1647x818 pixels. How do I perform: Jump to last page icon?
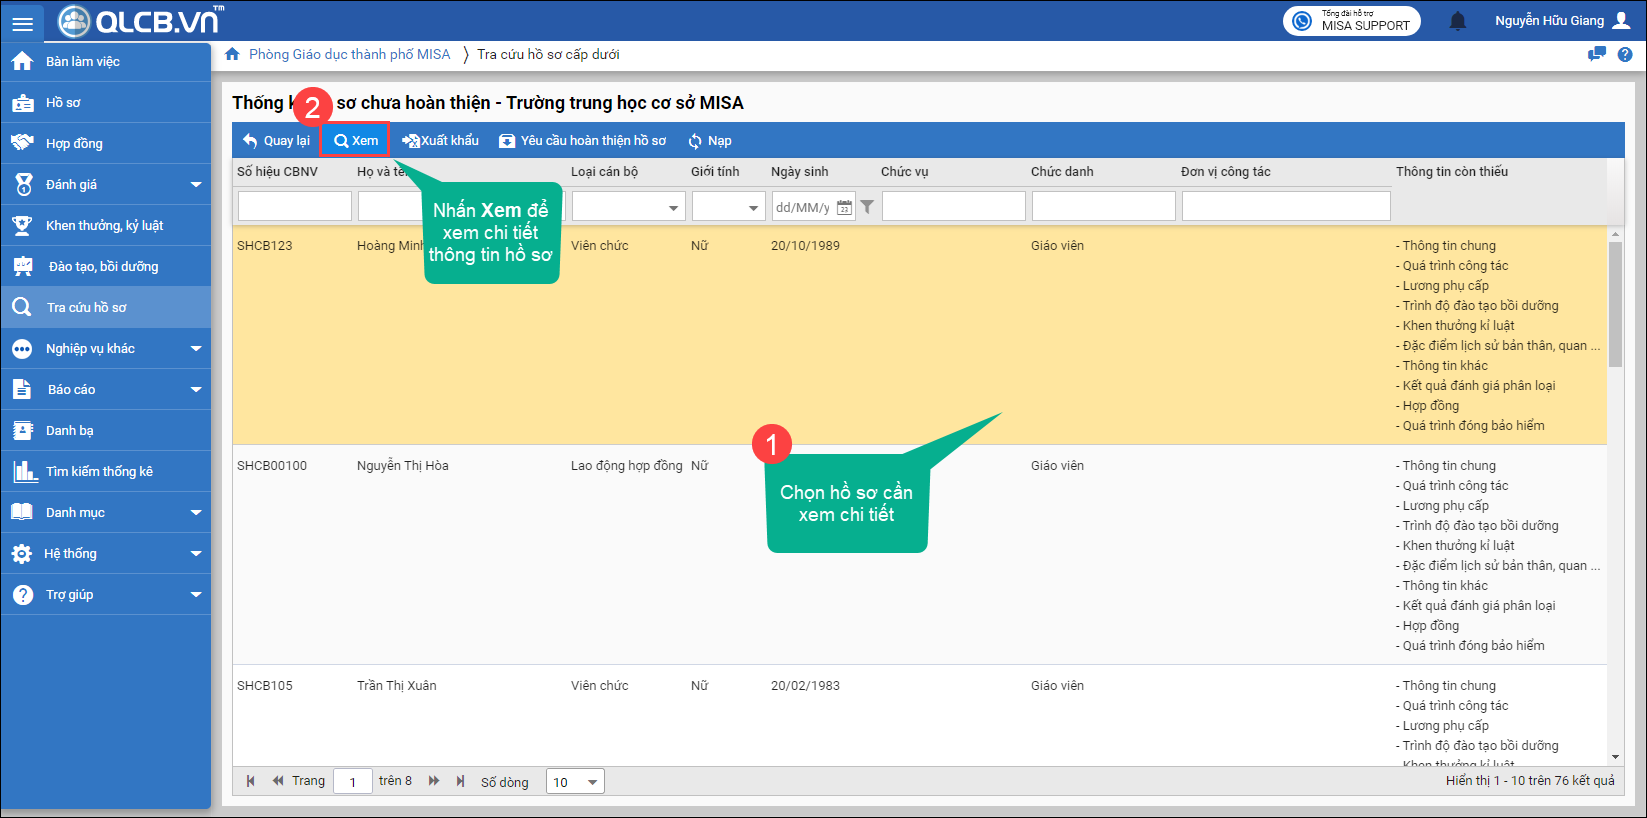pos(460,781)
